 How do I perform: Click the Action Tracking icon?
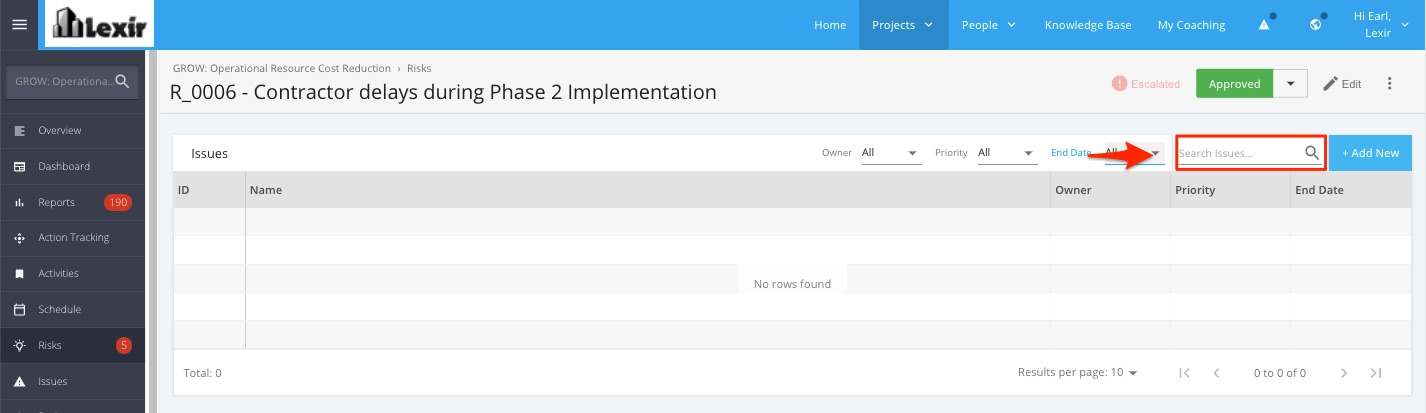tap(19, 238)
